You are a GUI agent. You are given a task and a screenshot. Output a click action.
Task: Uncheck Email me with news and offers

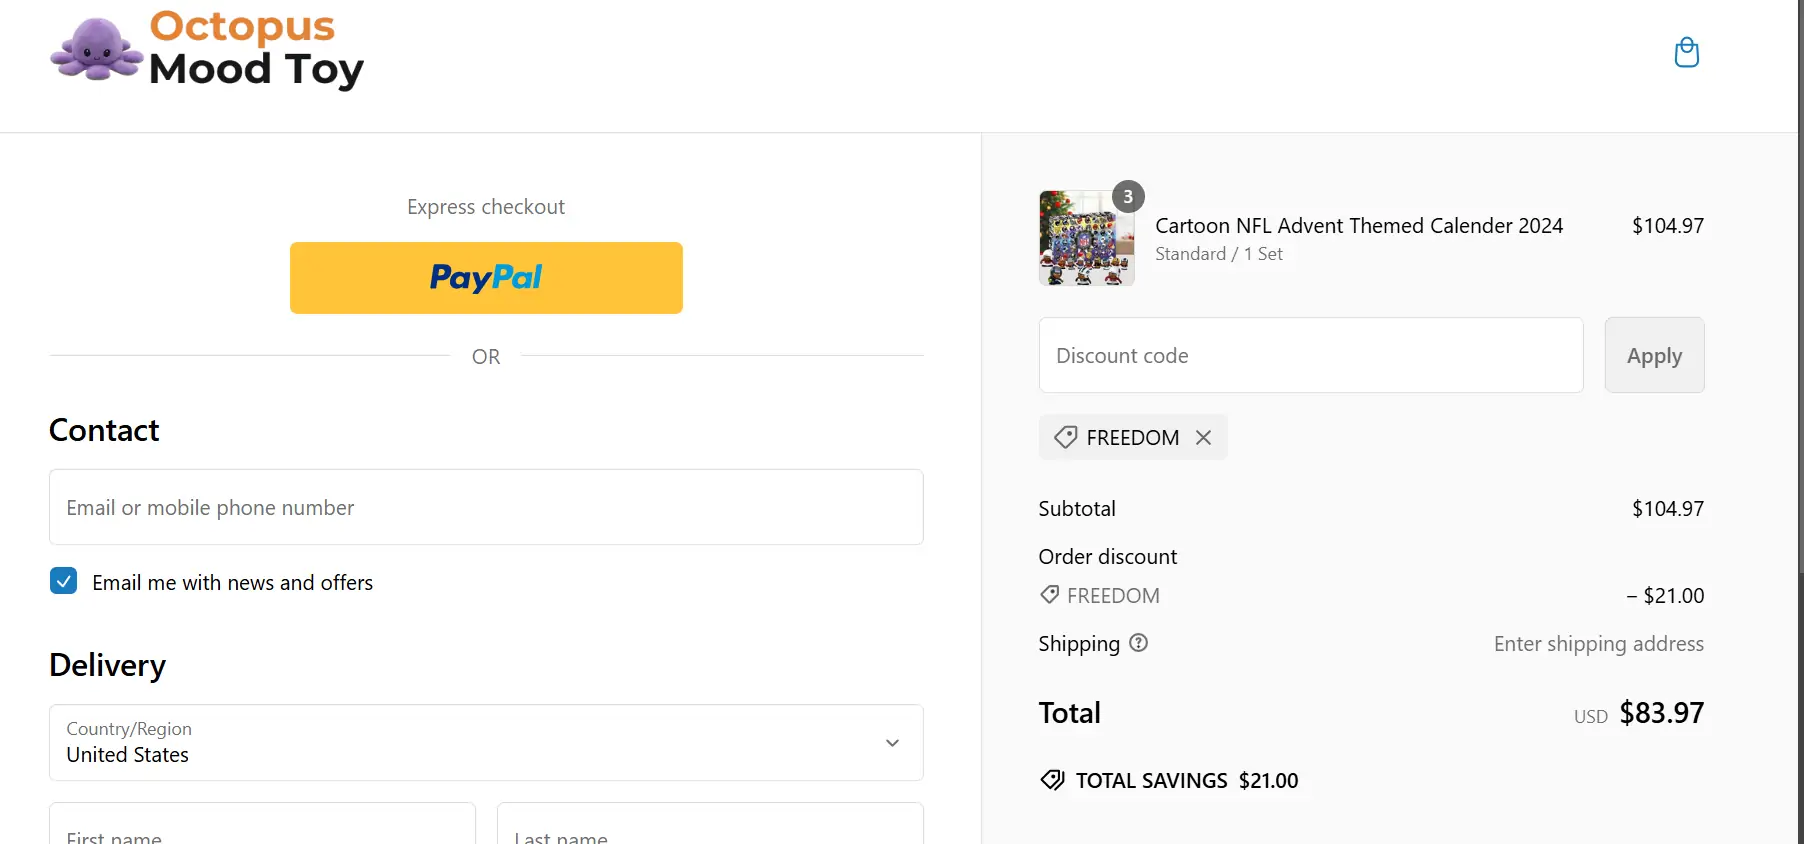click(x=64, y=581)
